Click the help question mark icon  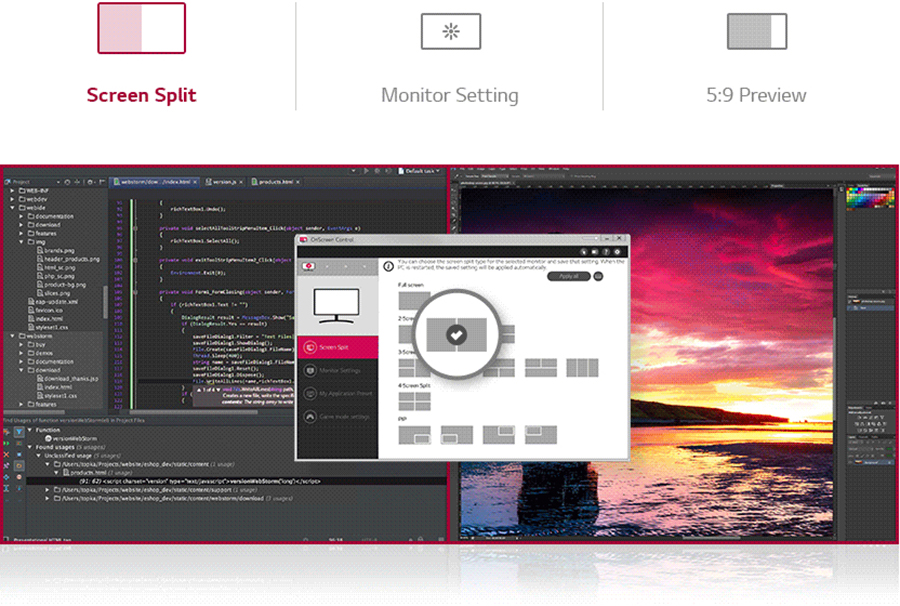click(606, 252)
